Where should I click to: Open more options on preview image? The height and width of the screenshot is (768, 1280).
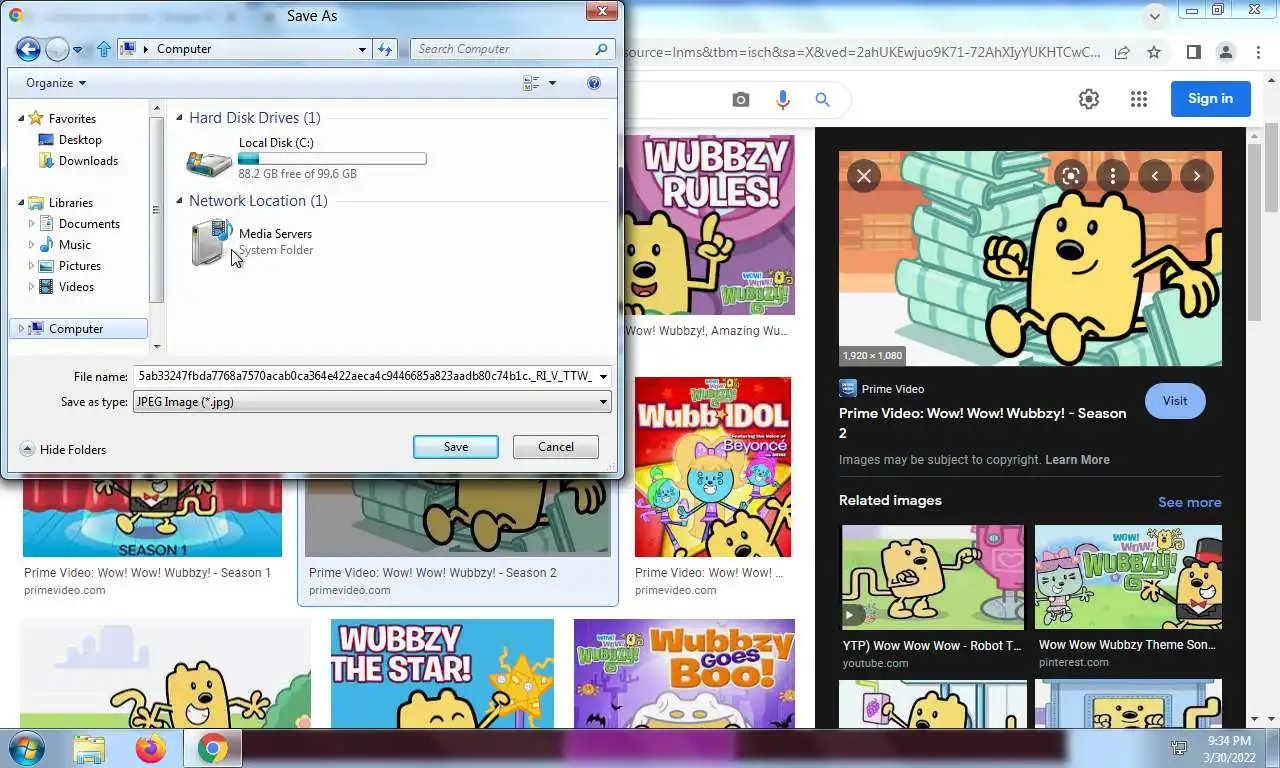1113,176
